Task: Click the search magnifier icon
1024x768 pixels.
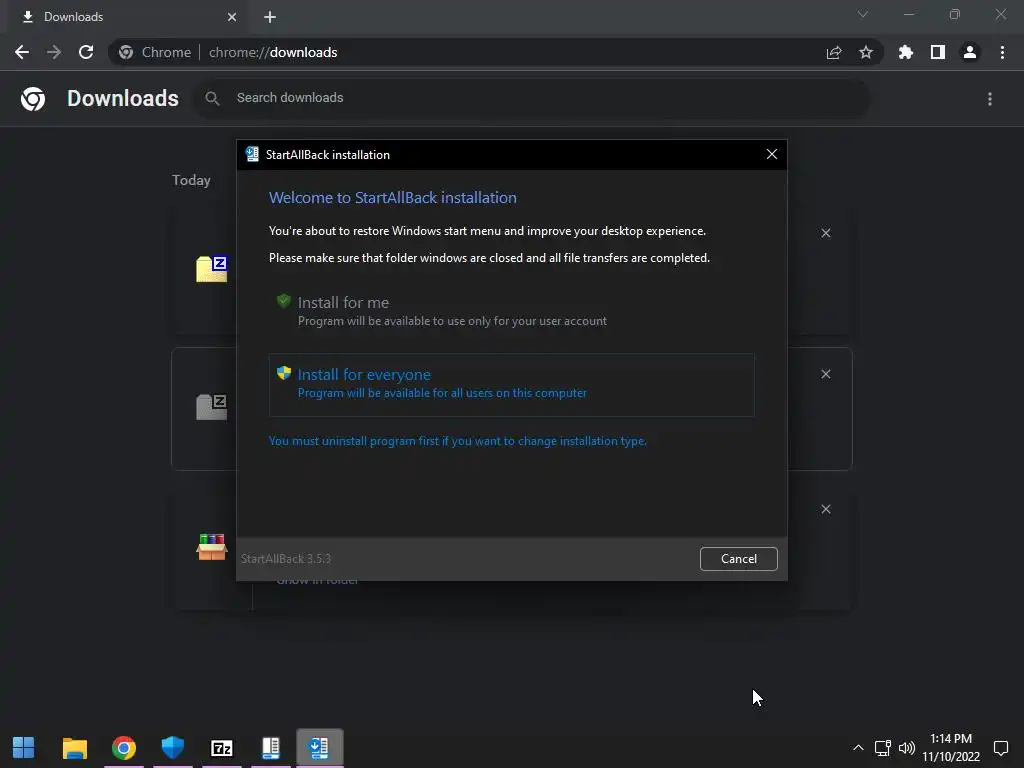Action: 212,98
